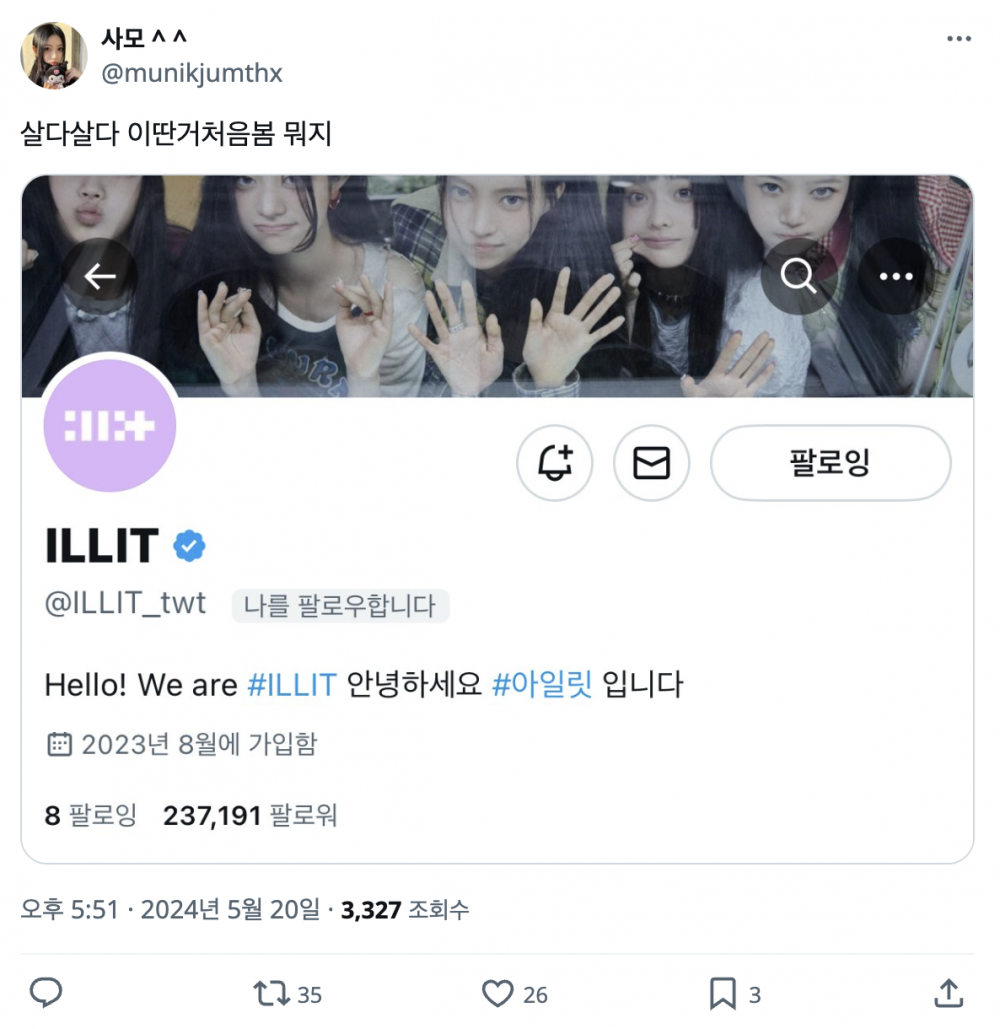Turn on notifications with the bell icon
The image size is (1000, 1029).
(555, 463)
